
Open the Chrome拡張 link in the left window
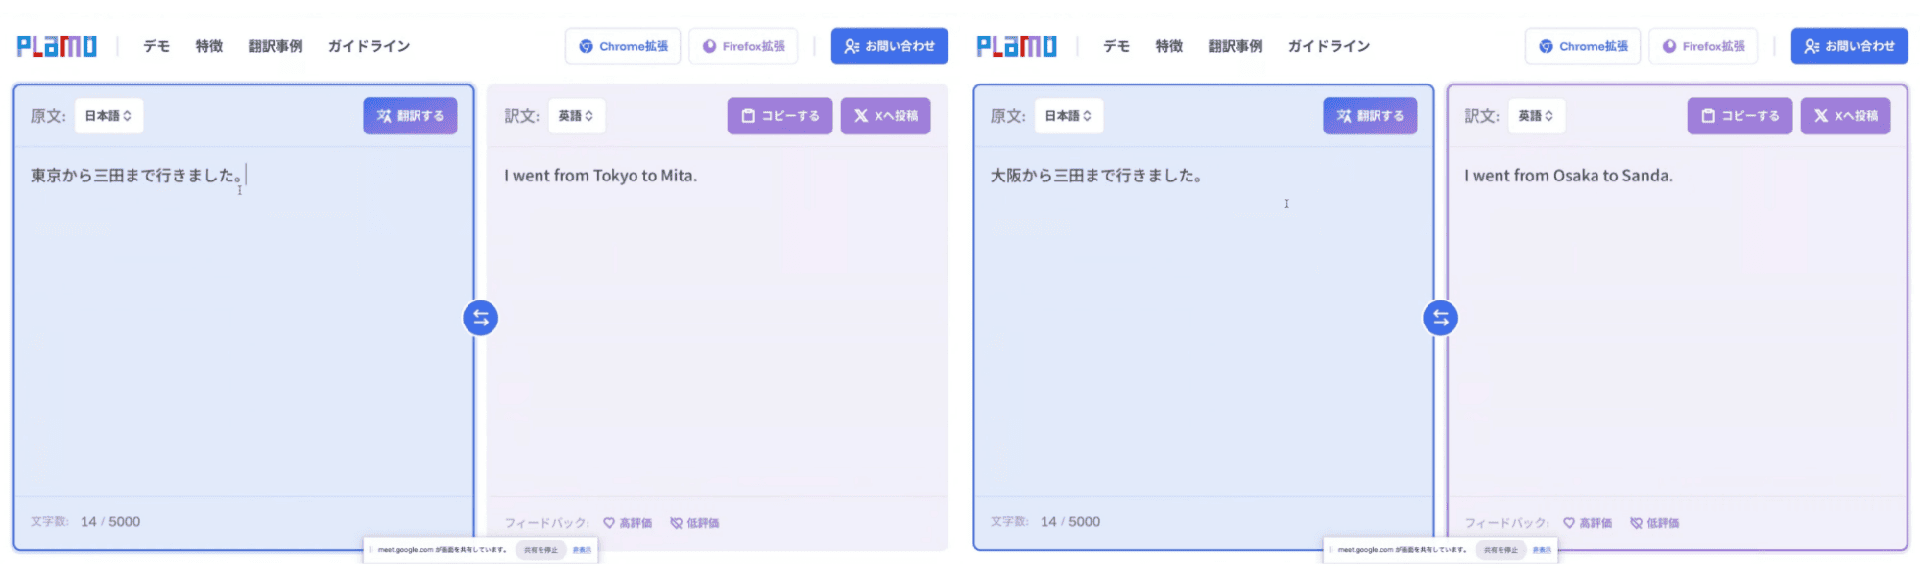(623, 46)
